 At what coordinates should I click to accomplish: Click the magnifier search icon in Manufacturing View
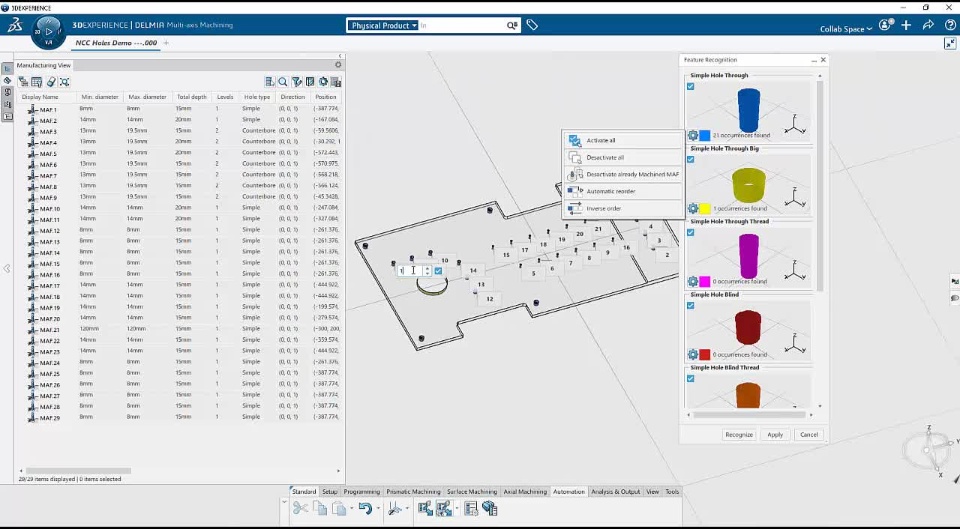[283, 81]
